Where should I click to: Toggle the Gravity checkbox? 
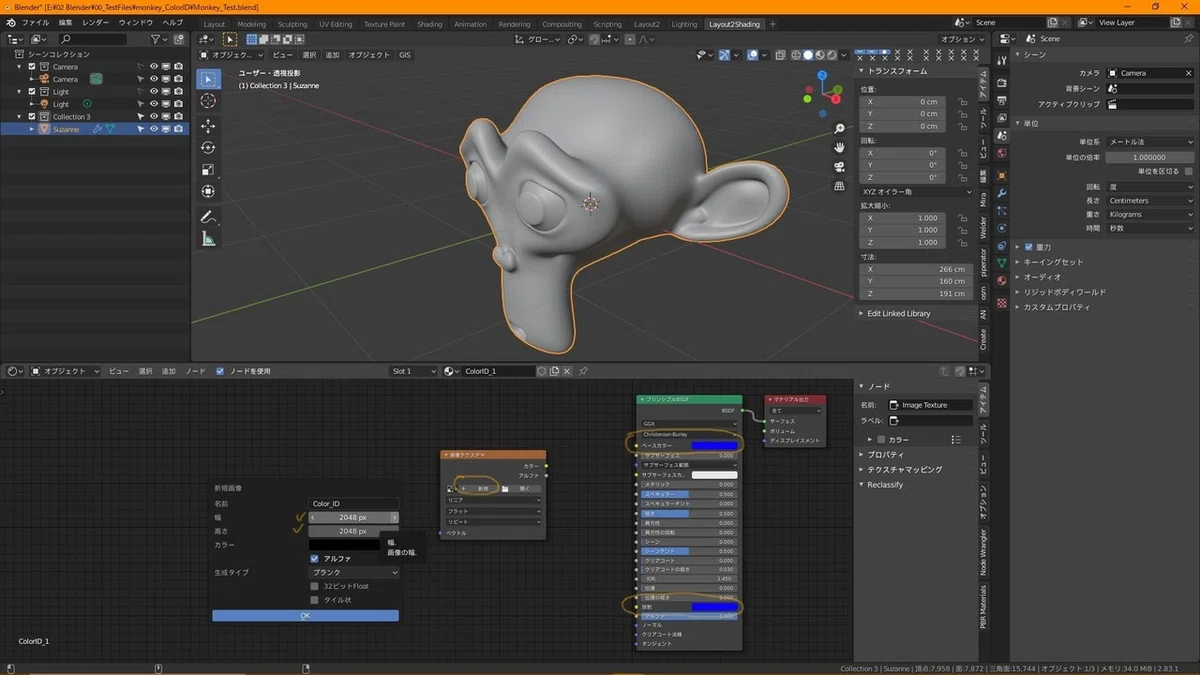coord(1028,247)
